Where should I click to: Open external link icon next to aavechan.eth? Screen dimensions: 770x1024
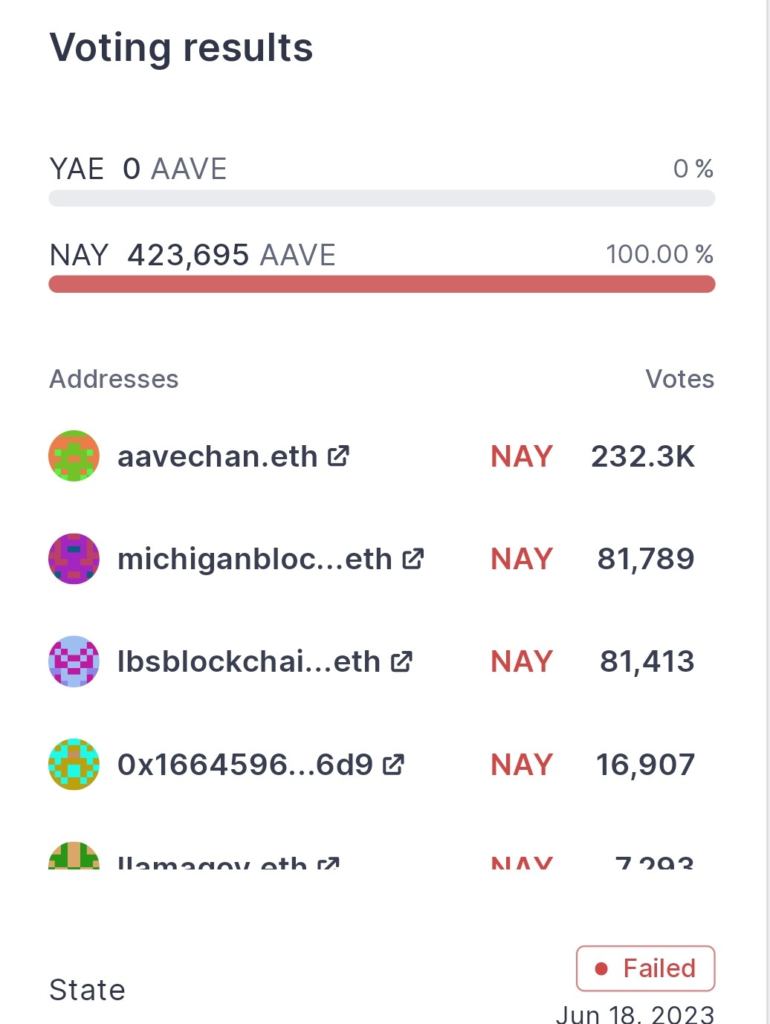coord(339,457)
